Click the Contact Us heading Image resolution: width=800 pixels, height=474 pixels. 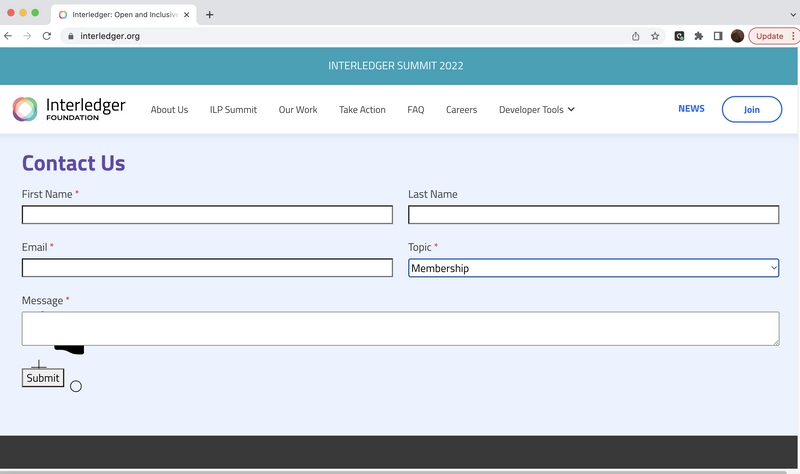[73, 163]
